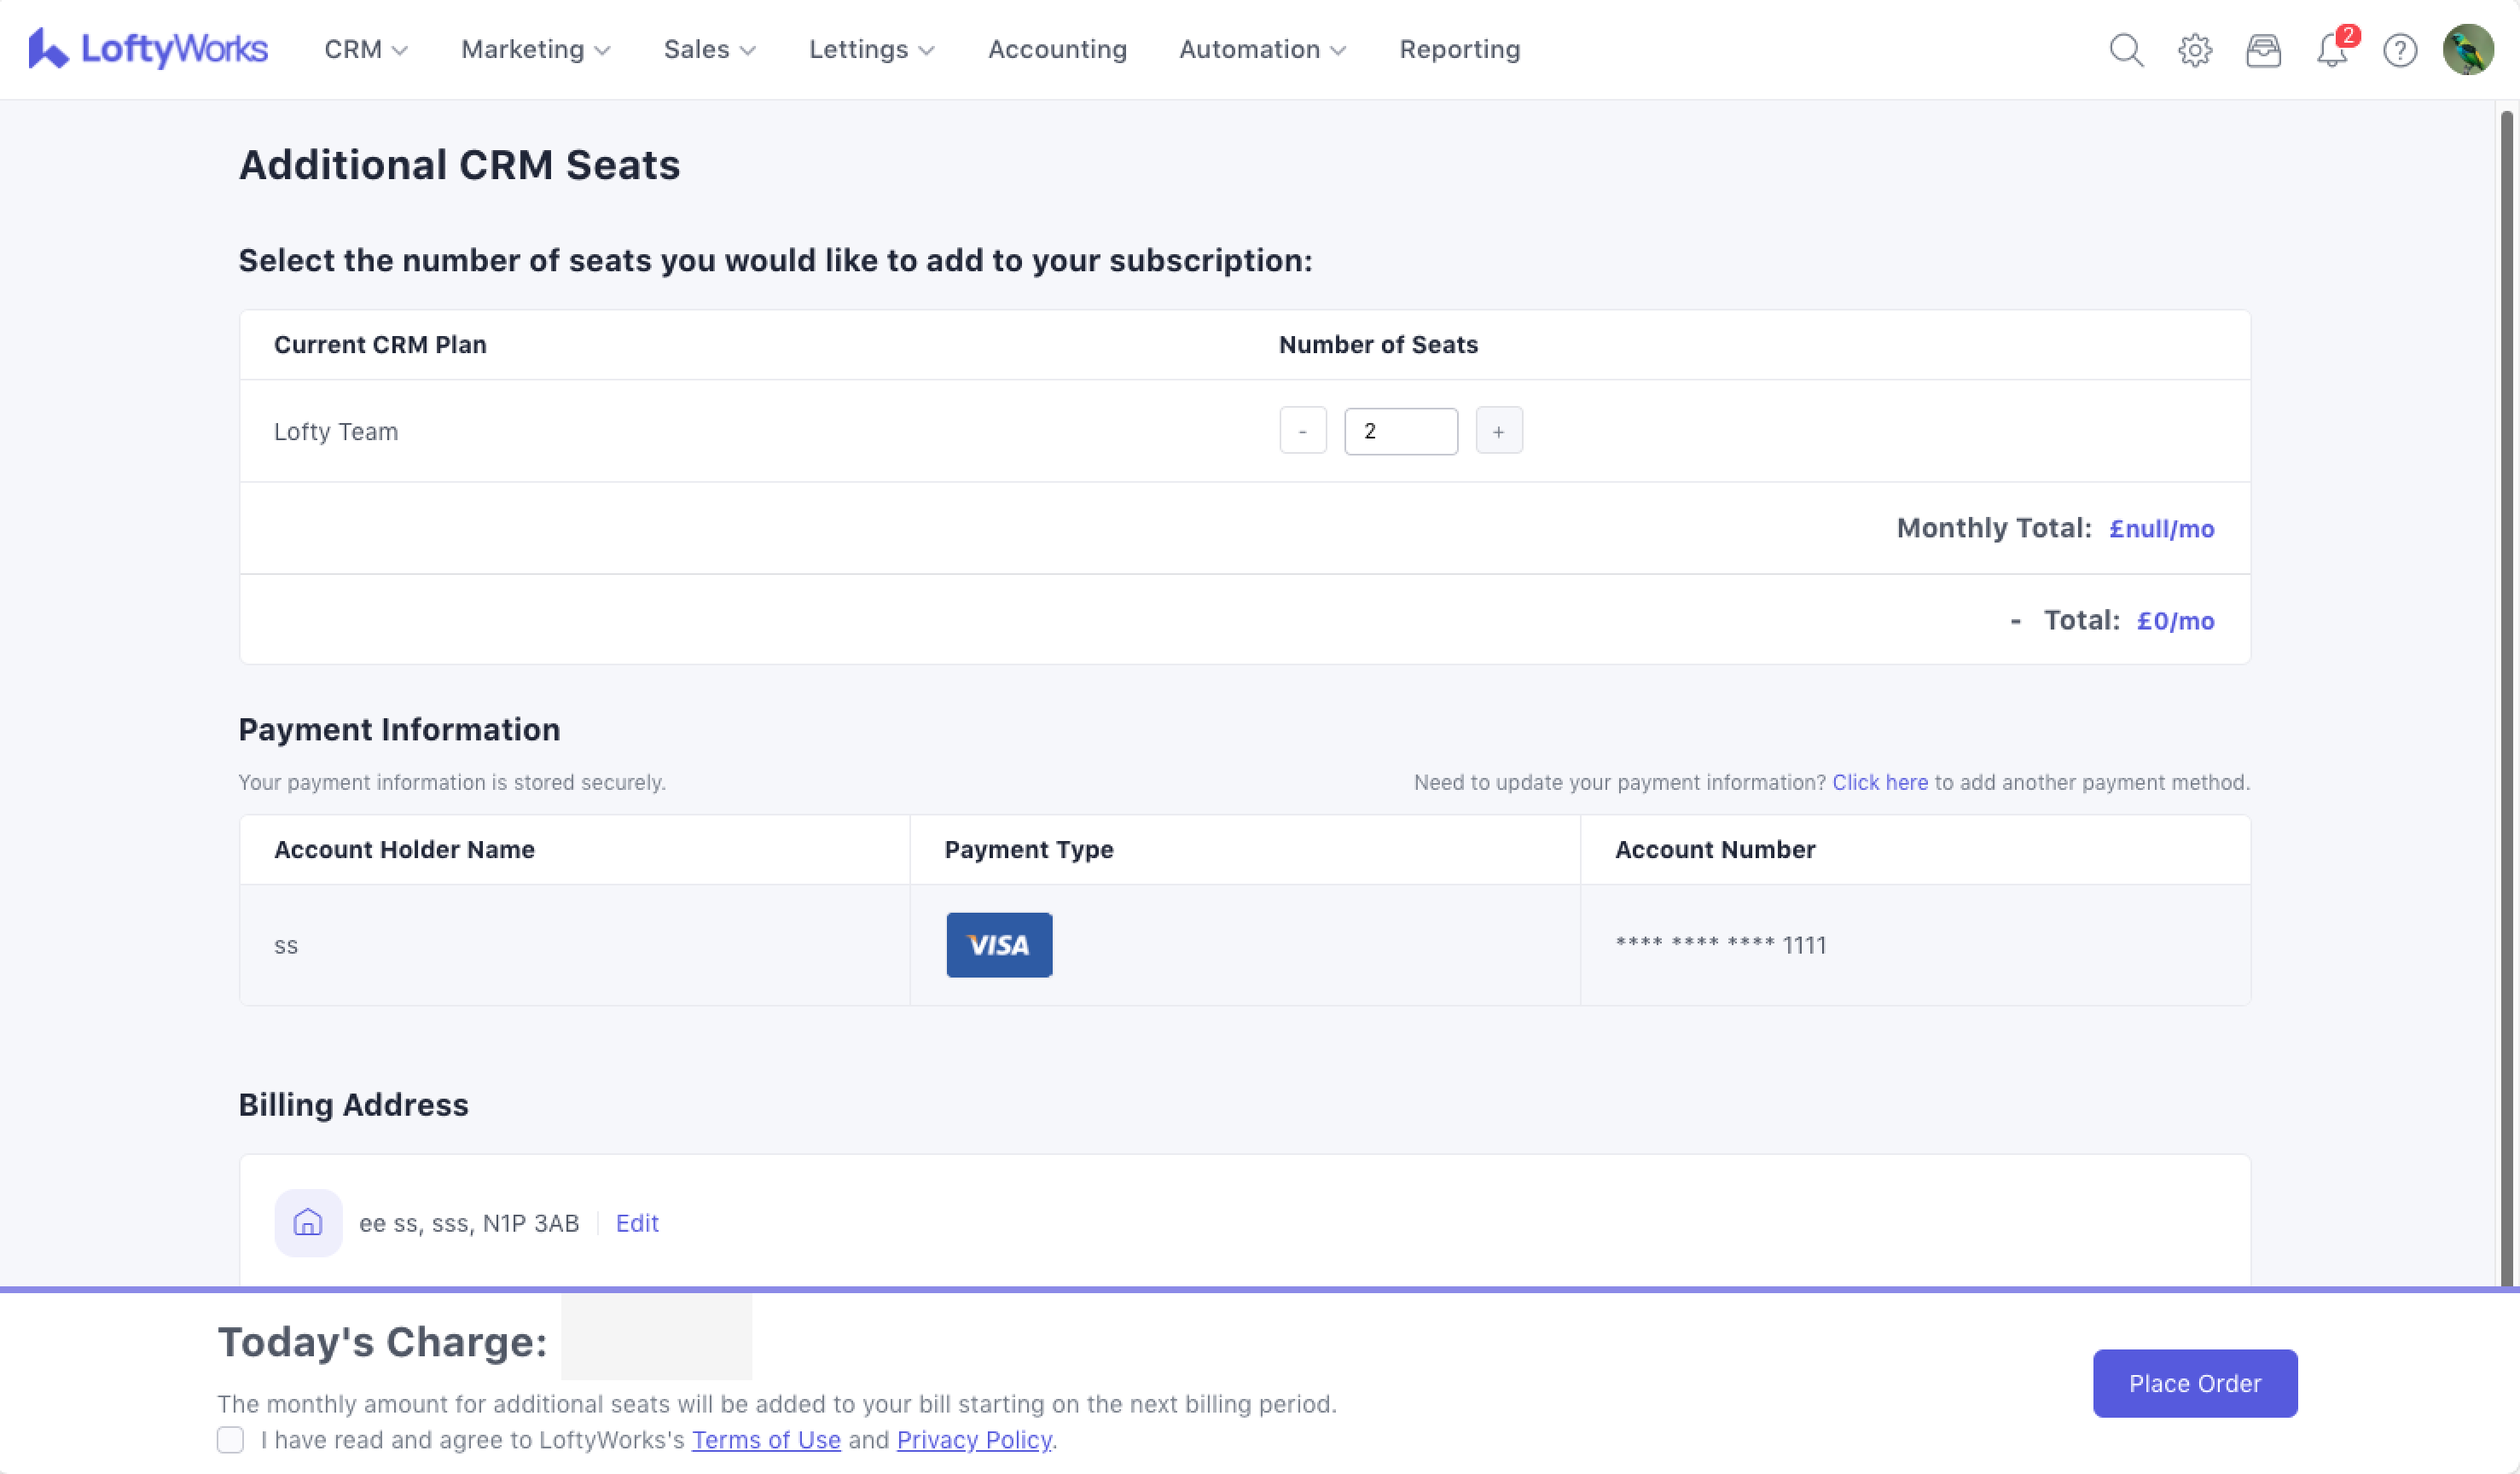Image resolution: width=2520 pixels, height=1474 pixels.
Task: Open the help question mark icon
Action: pyautogui.click(x=2400, y=50)
